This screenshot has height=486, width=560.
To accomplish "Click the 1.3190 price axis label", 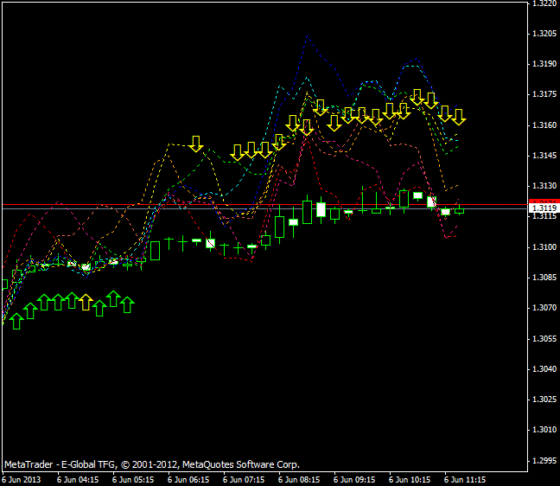I will click(x=545, y=64).
